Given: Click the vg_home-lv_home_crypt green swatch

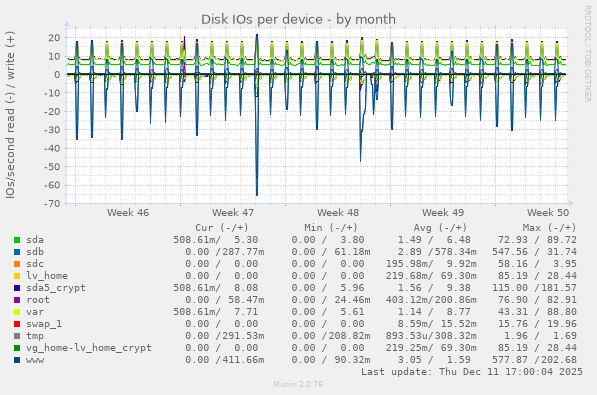Looking at the screenshot, I should click(17, 348).
